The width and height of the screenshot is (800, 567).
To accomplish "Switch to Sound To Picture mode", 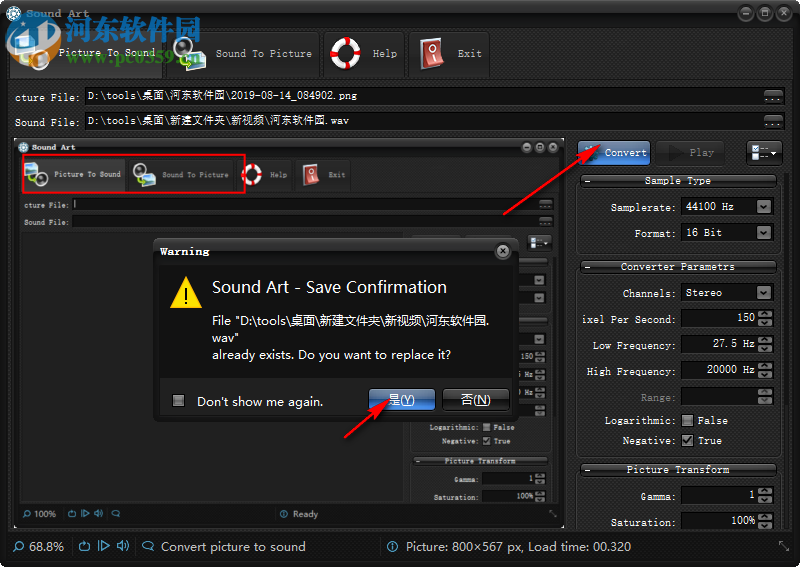I will coord(242,54).
